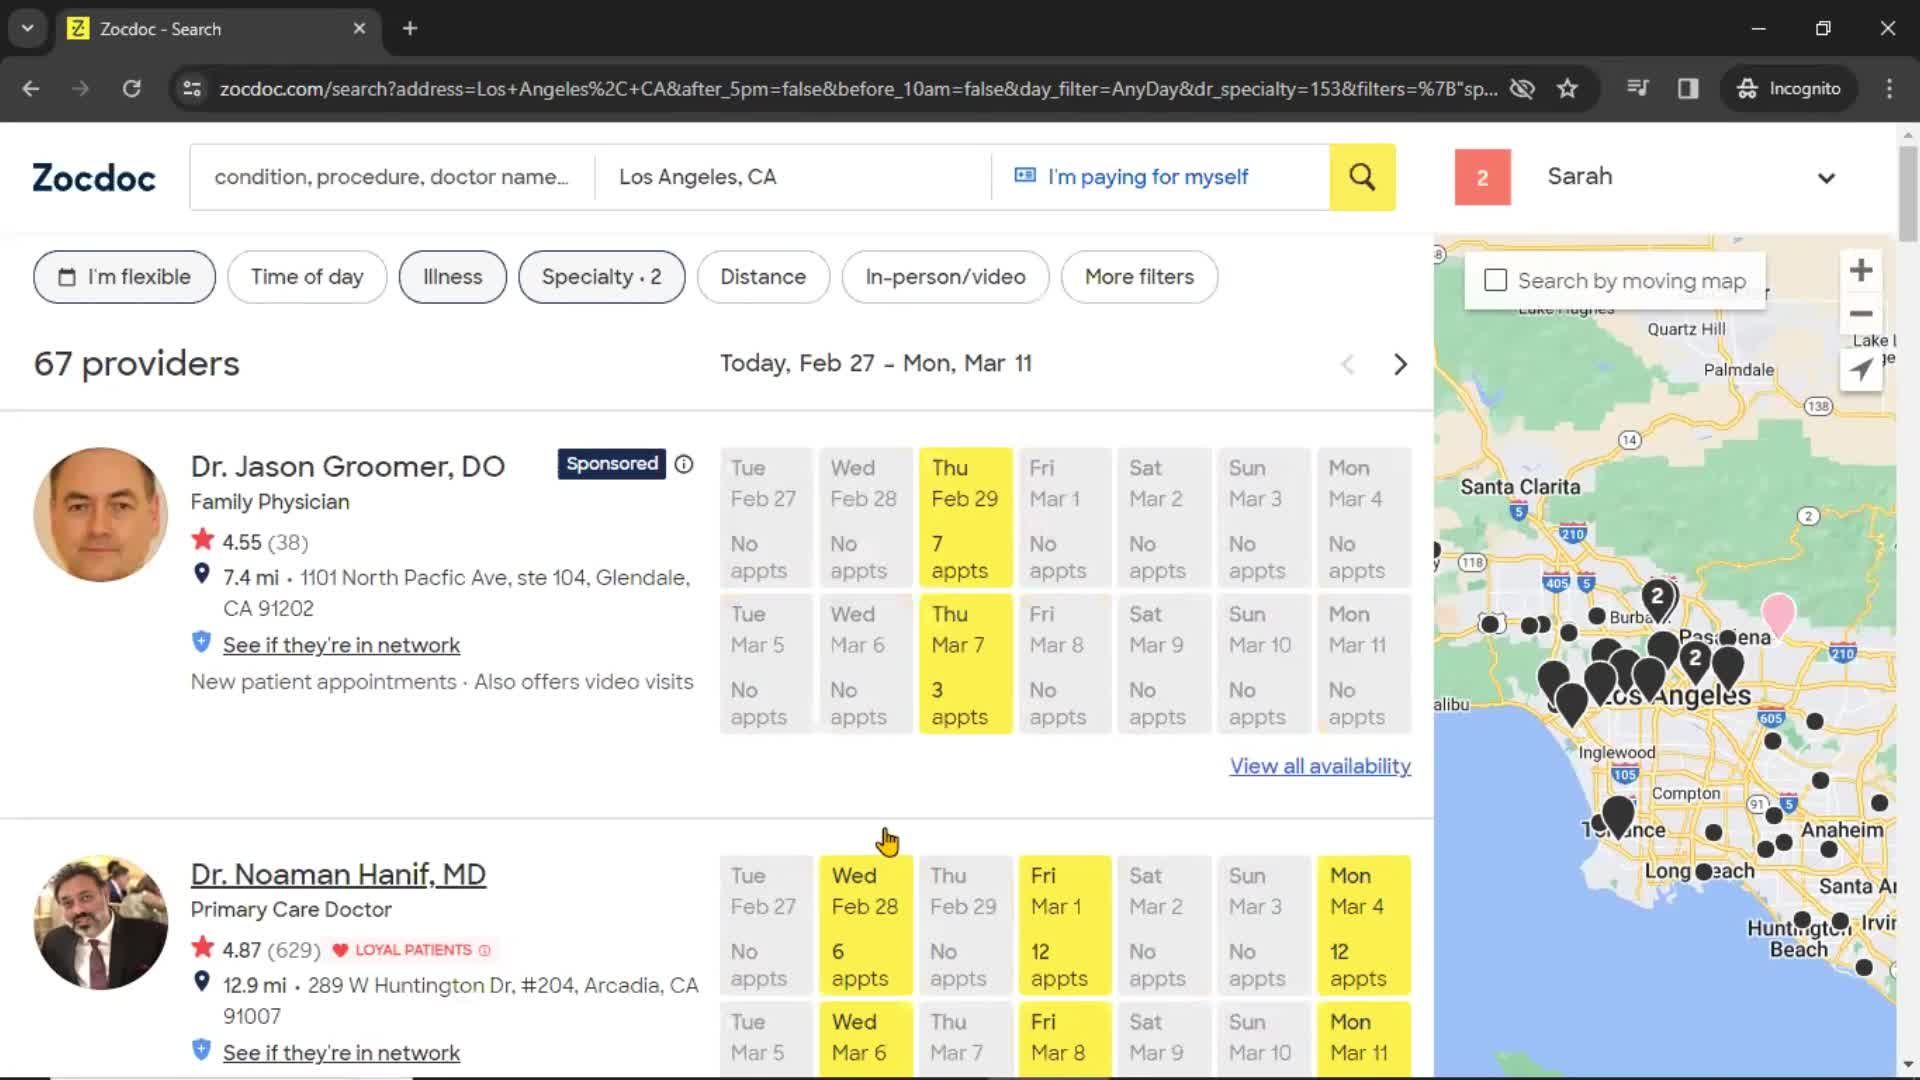
Task: Open More filters
Action: pos(1139,277)
